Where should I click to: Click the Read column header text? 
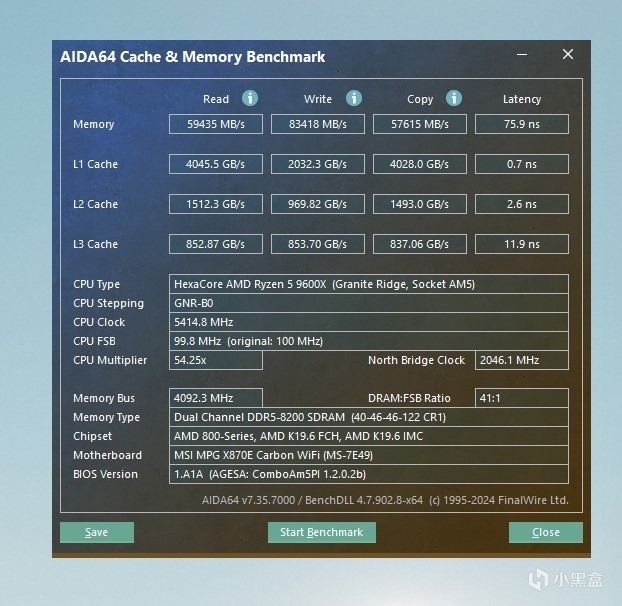216,99
